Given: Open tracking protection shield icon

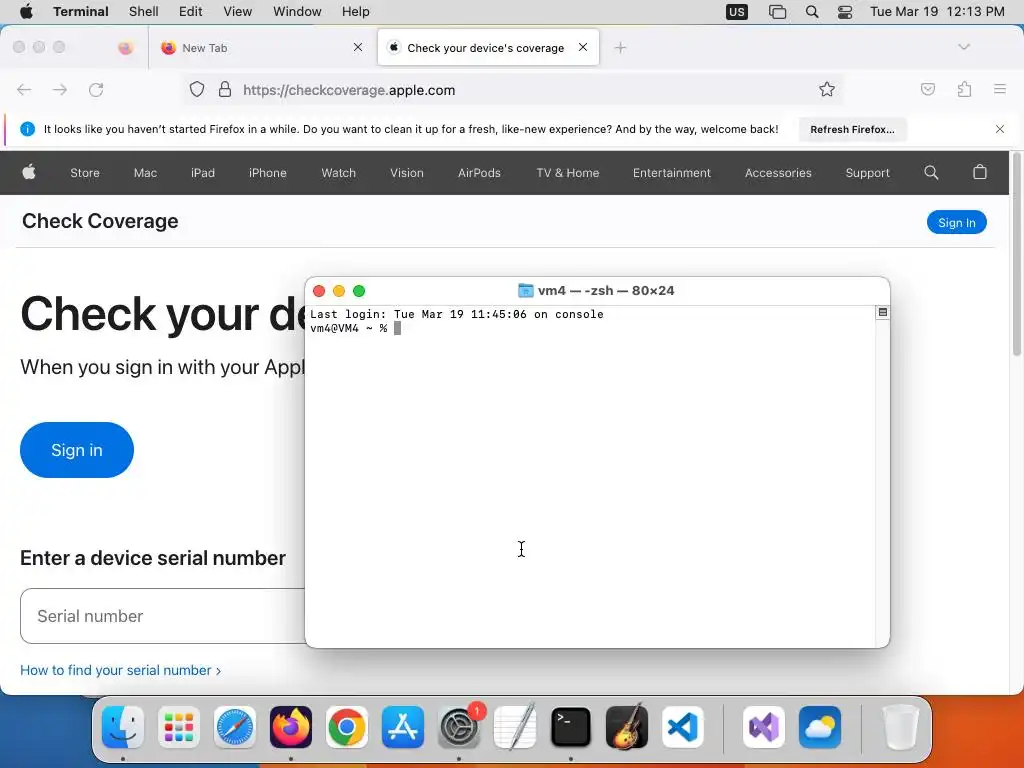Looking at the screenshot, I should point(197,89).
